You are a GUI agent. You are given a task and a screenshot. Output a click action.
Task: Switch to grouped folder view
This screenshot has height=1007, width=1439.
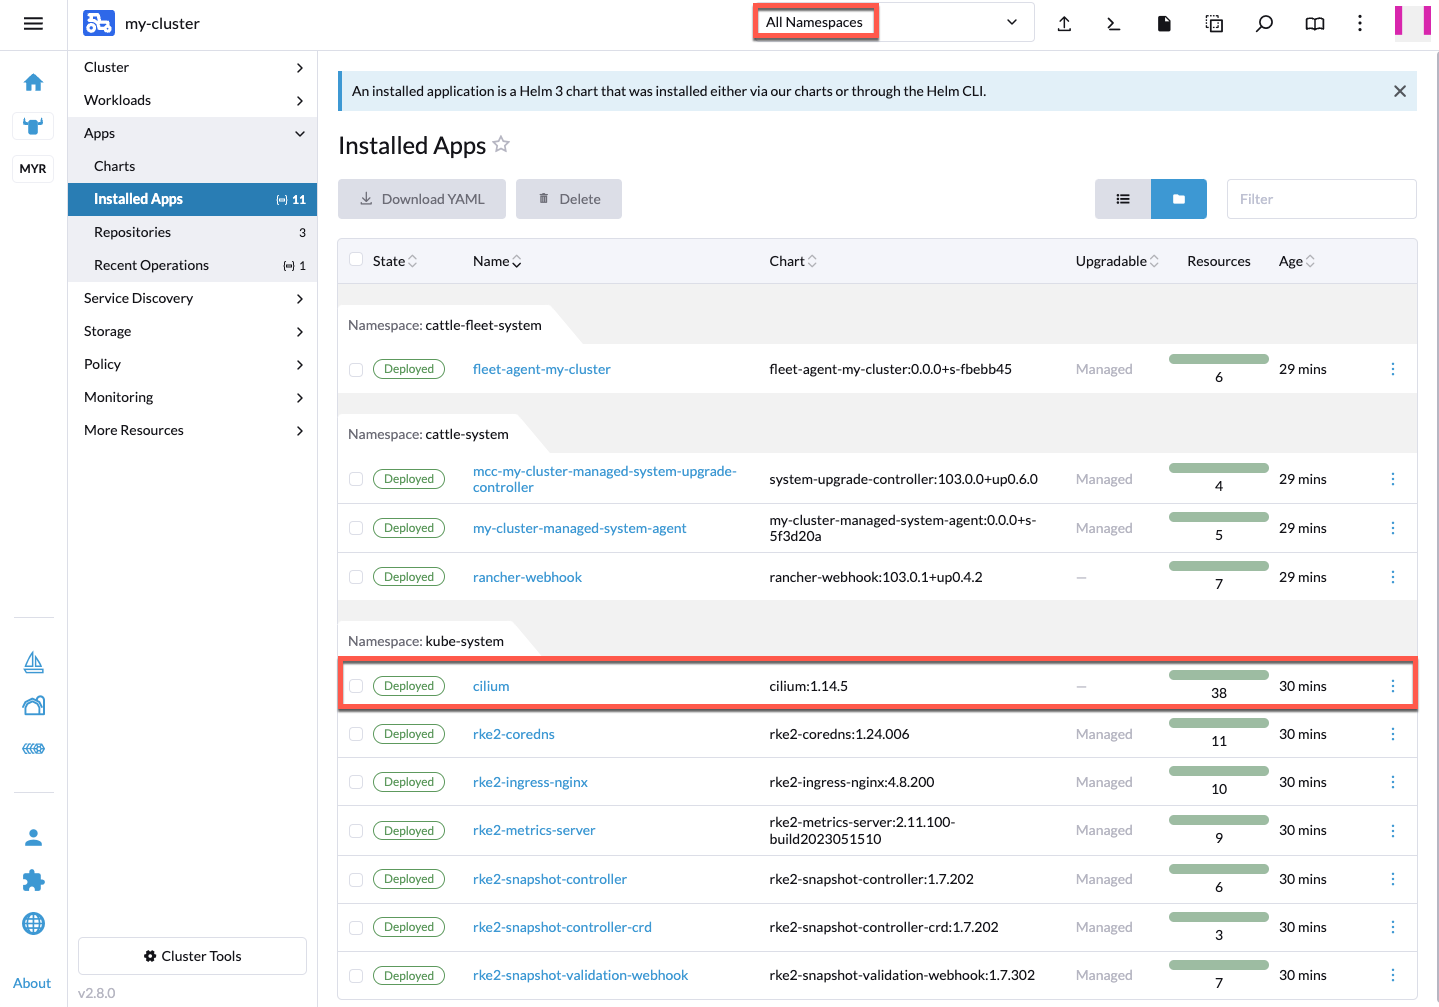click(1179, 199)
